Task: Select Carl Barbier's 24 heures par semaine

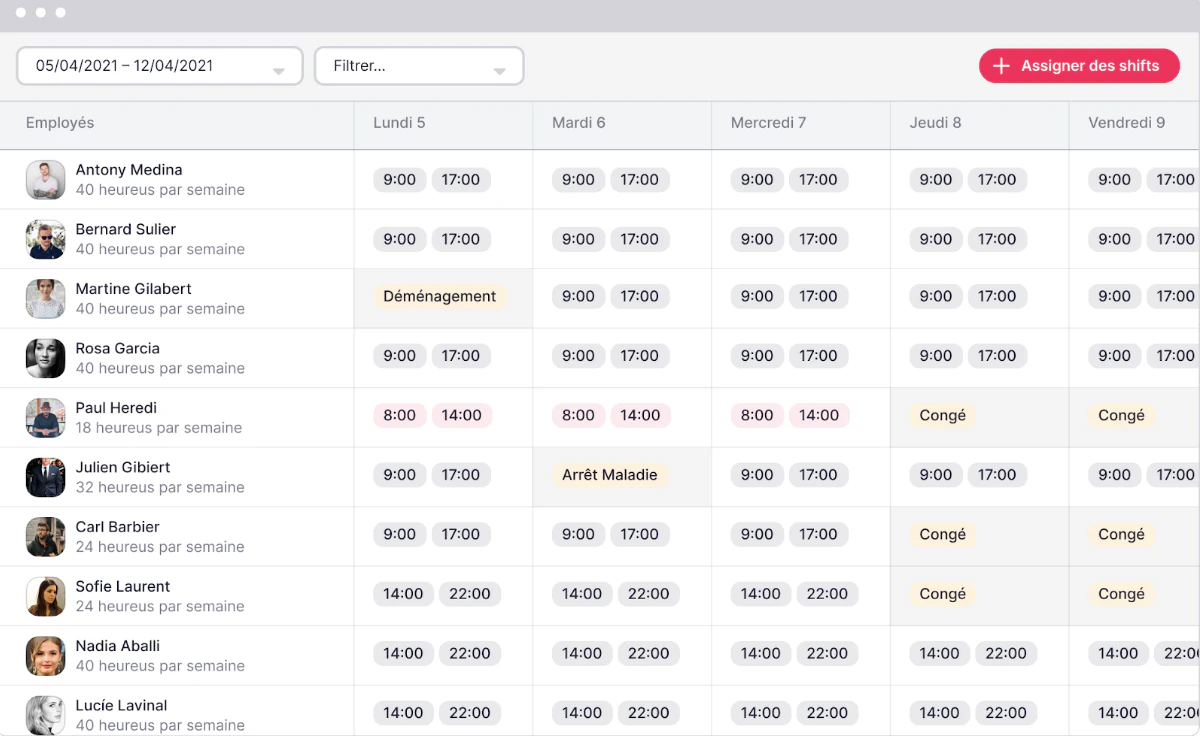Action: click(x=160, y=547)
